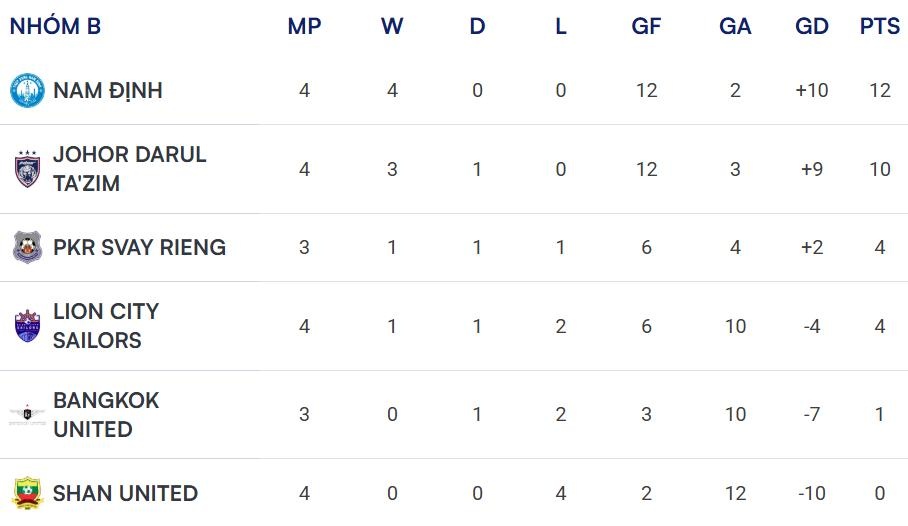Open the Shan United team name
908x526 pixels.
tap(125, 493)
